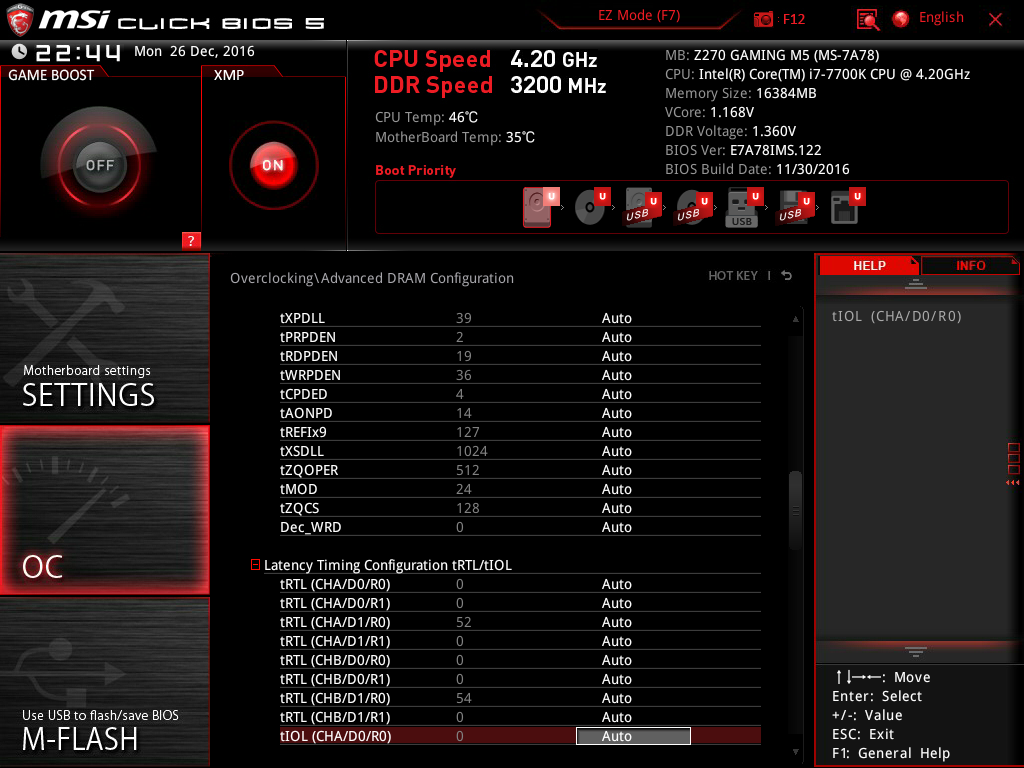Open the Auto value for tXPDLL

(x=616, y=318)
